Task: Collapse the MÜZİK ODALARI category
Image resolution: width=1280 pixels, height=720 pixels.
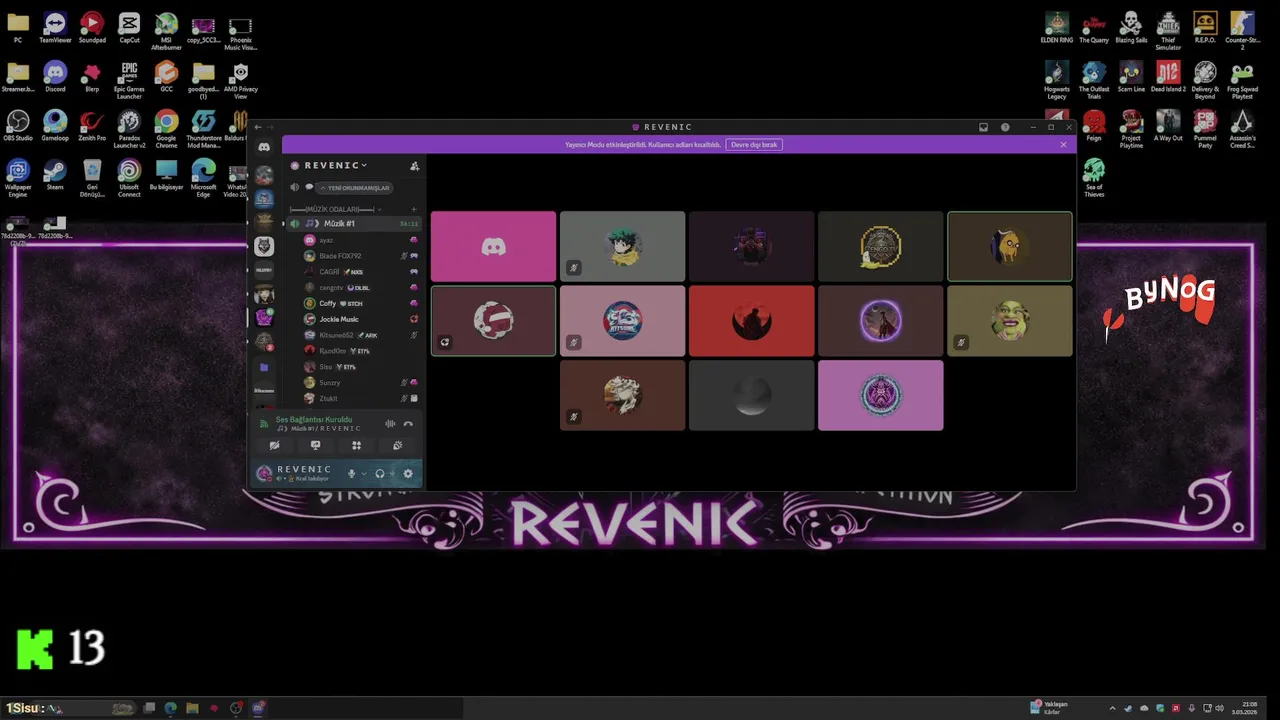Action: click(338, 209)
